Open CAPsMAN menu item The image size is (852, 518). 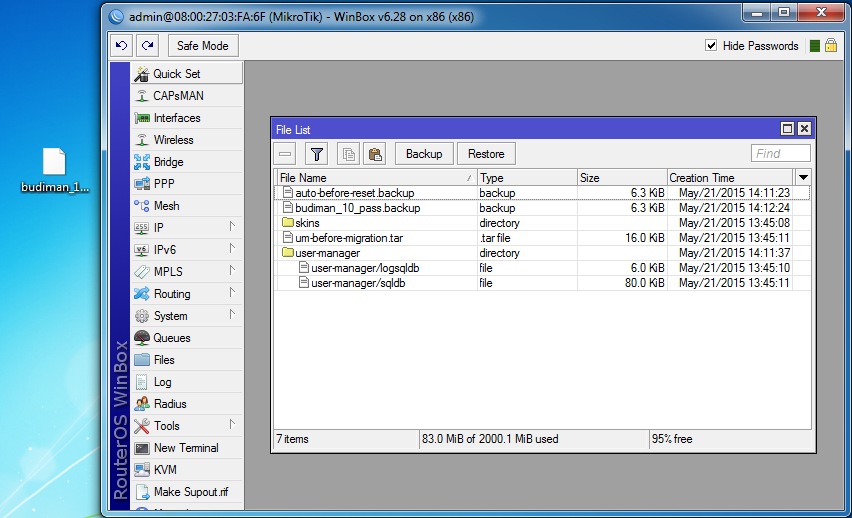point(187,96)
